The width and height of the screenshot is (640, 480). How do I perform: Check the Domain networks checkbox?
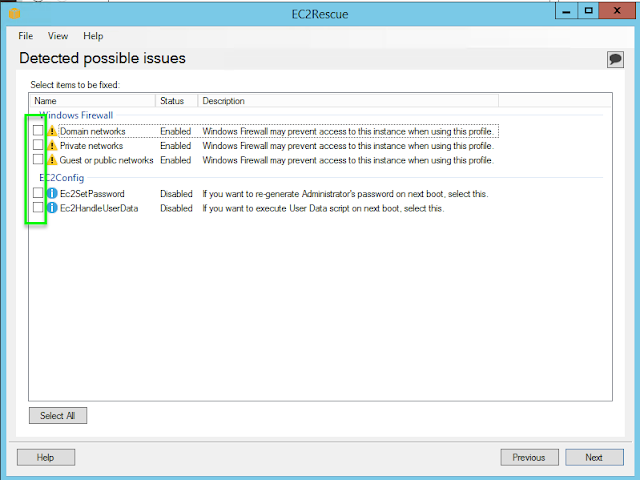38,130
